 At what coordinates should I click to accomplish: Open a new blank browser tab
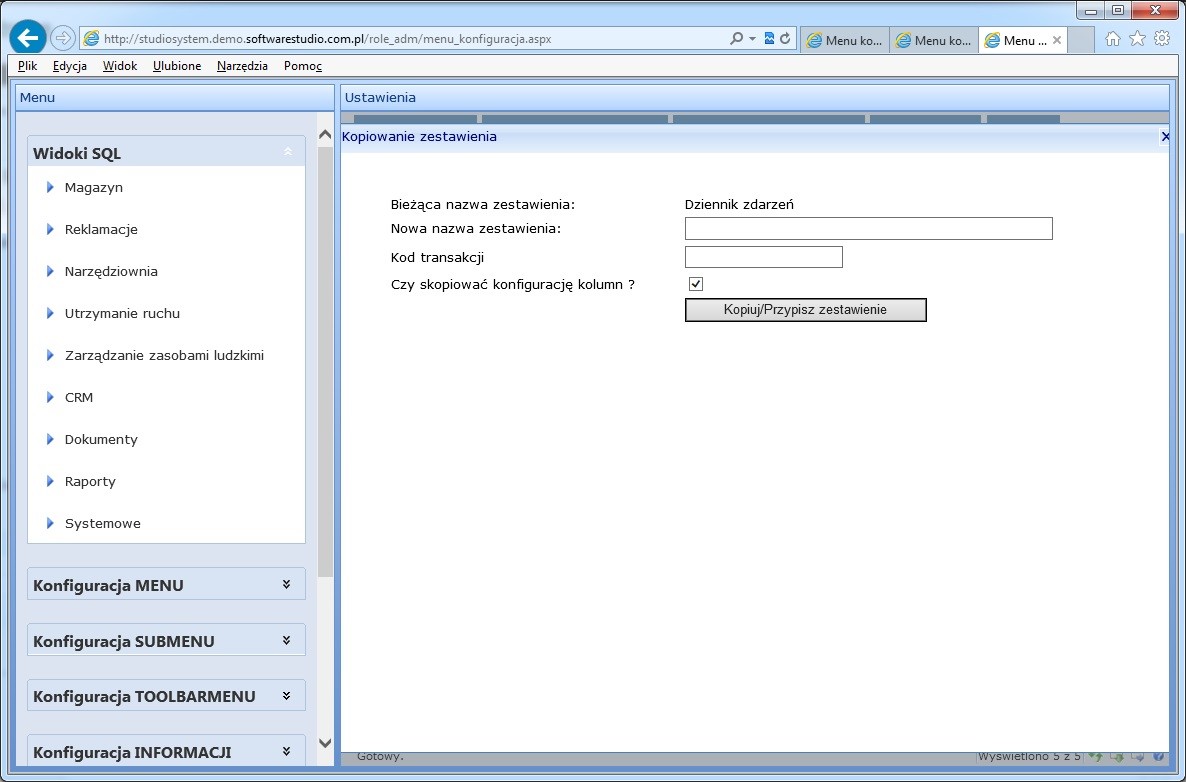tap(1082, 40)
